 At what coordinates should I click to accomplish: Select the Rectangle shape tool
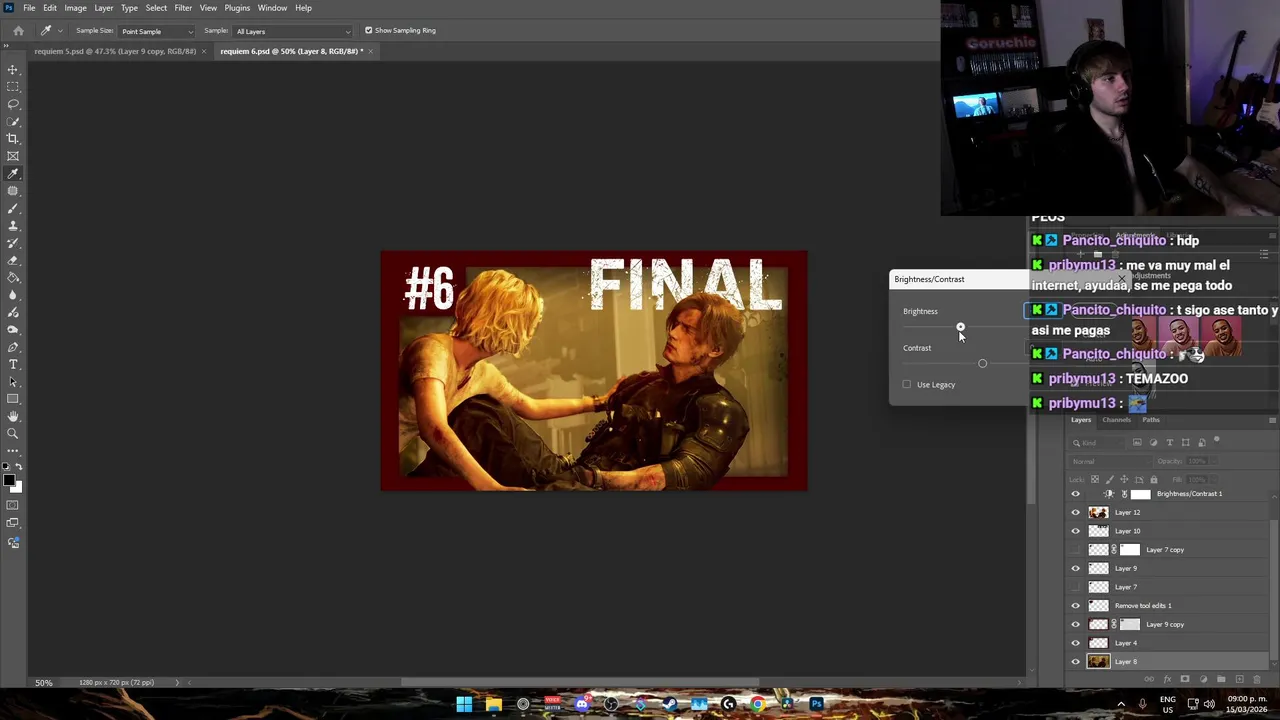[x=13, y=398]
